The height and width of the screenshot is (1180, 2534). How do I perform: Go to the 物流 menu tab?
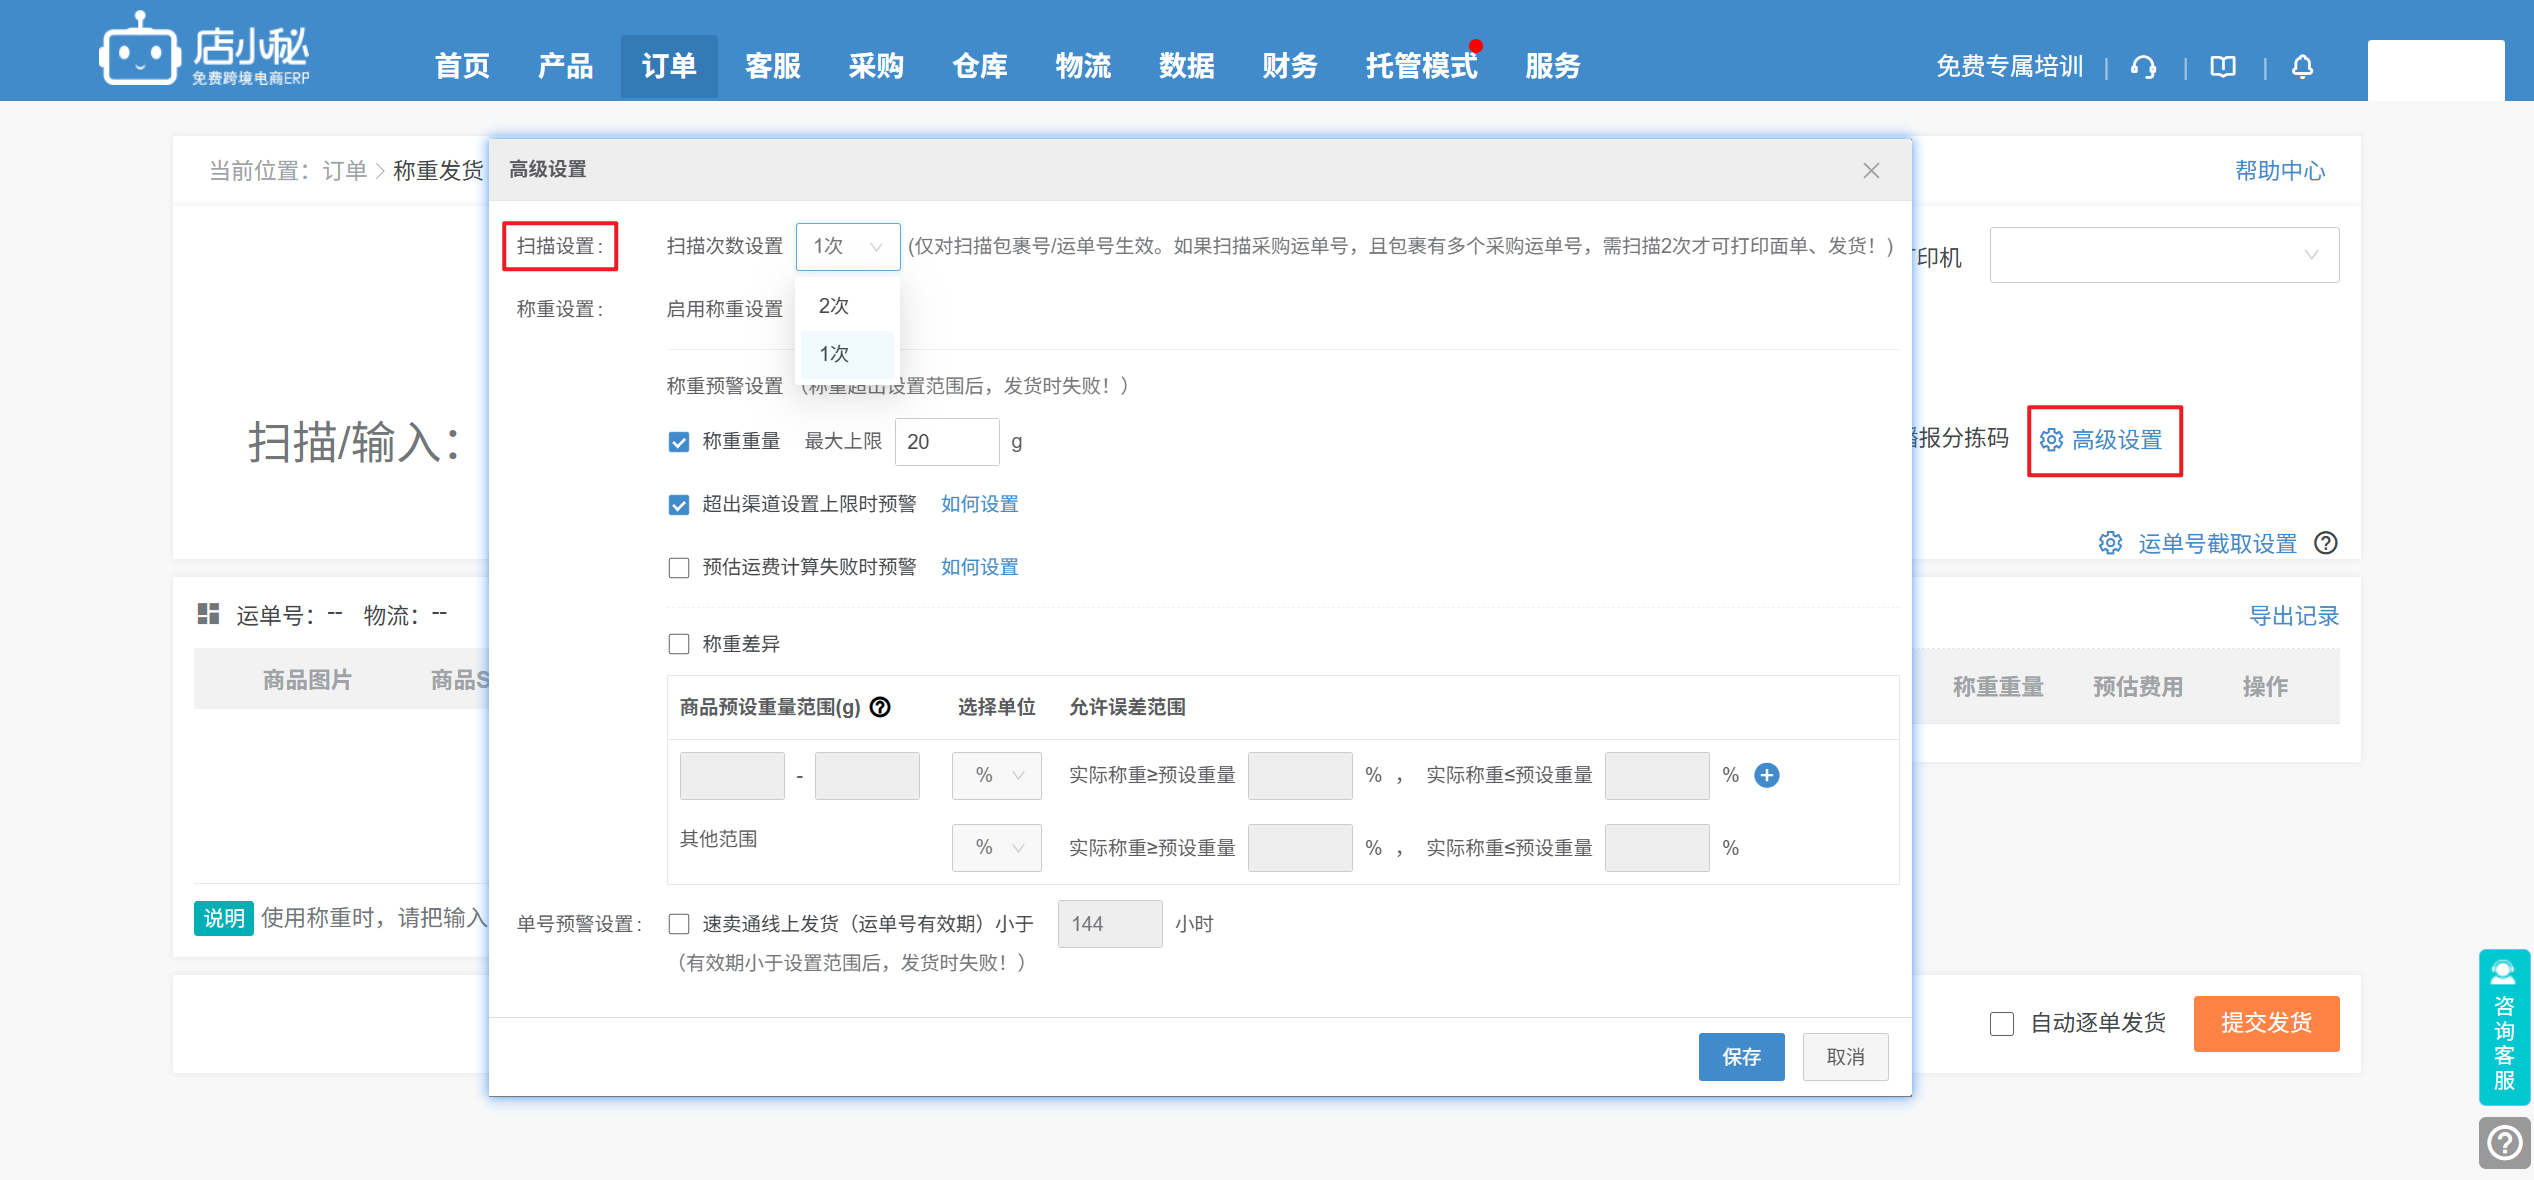[1083, 66]
